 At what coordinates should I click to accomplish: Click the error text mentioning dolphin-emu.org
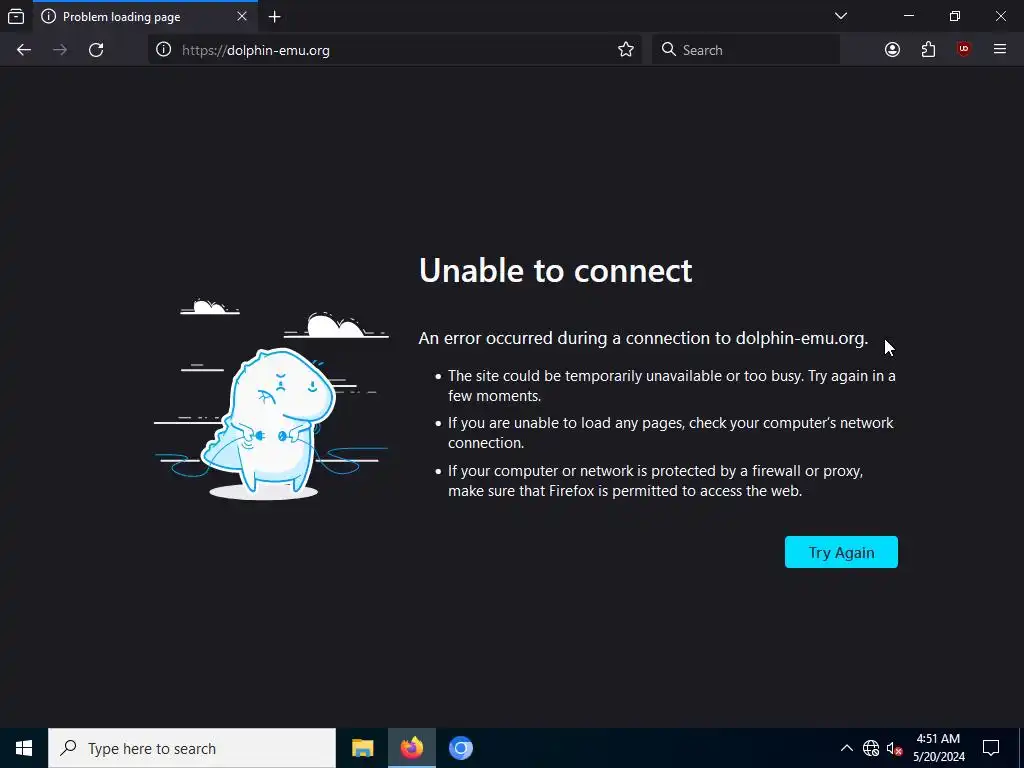click(643, 338)
